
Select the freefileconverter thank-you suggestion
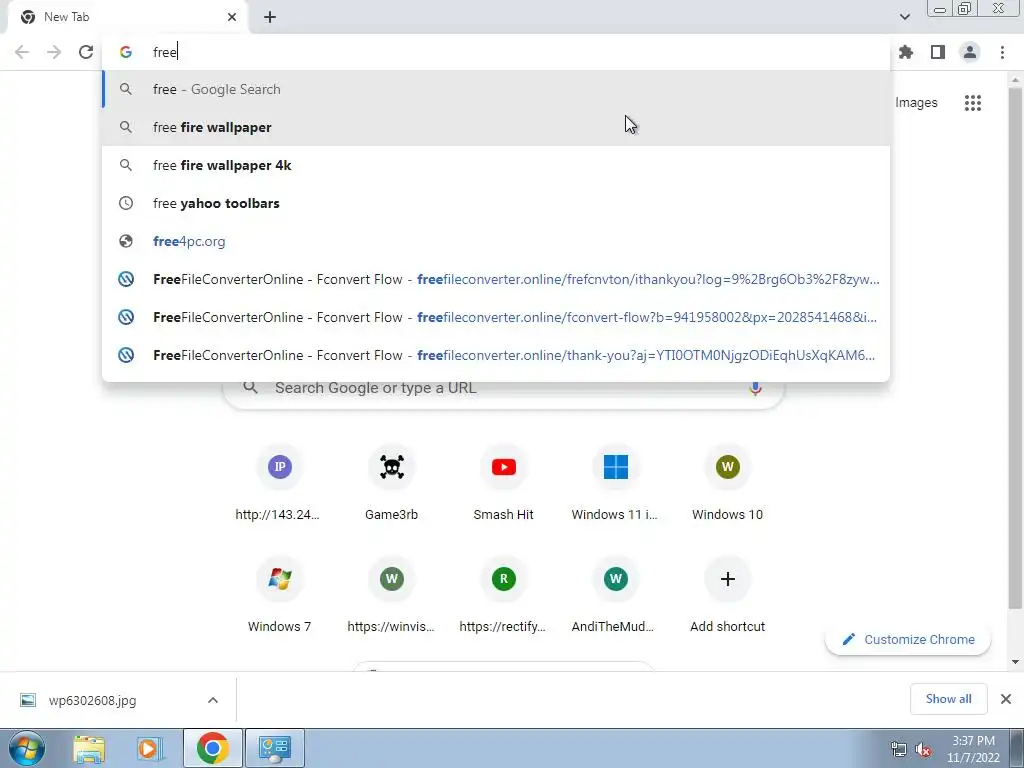(496, 355)
